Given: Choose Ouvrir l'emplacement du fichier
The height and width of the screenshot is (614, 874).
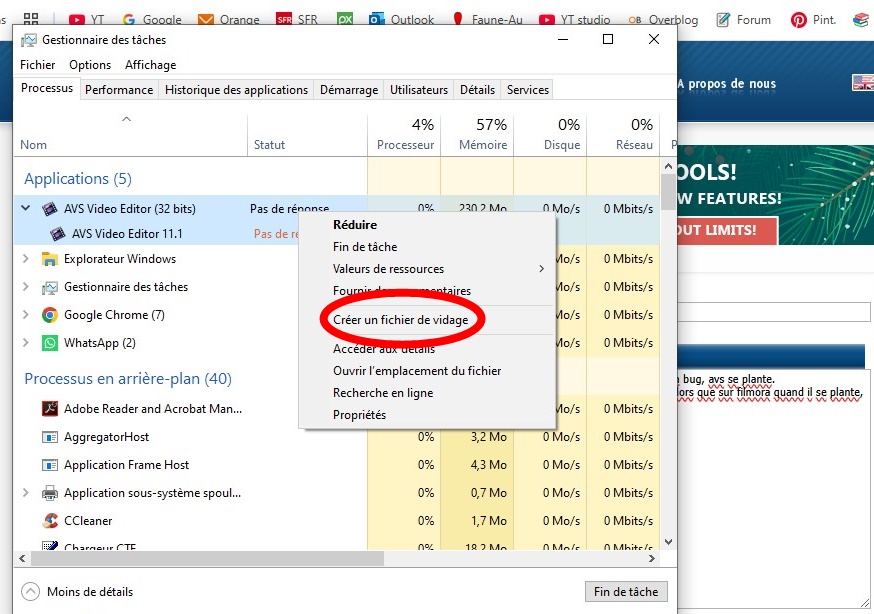Looking at the screenshot, I should pos(428,371).
